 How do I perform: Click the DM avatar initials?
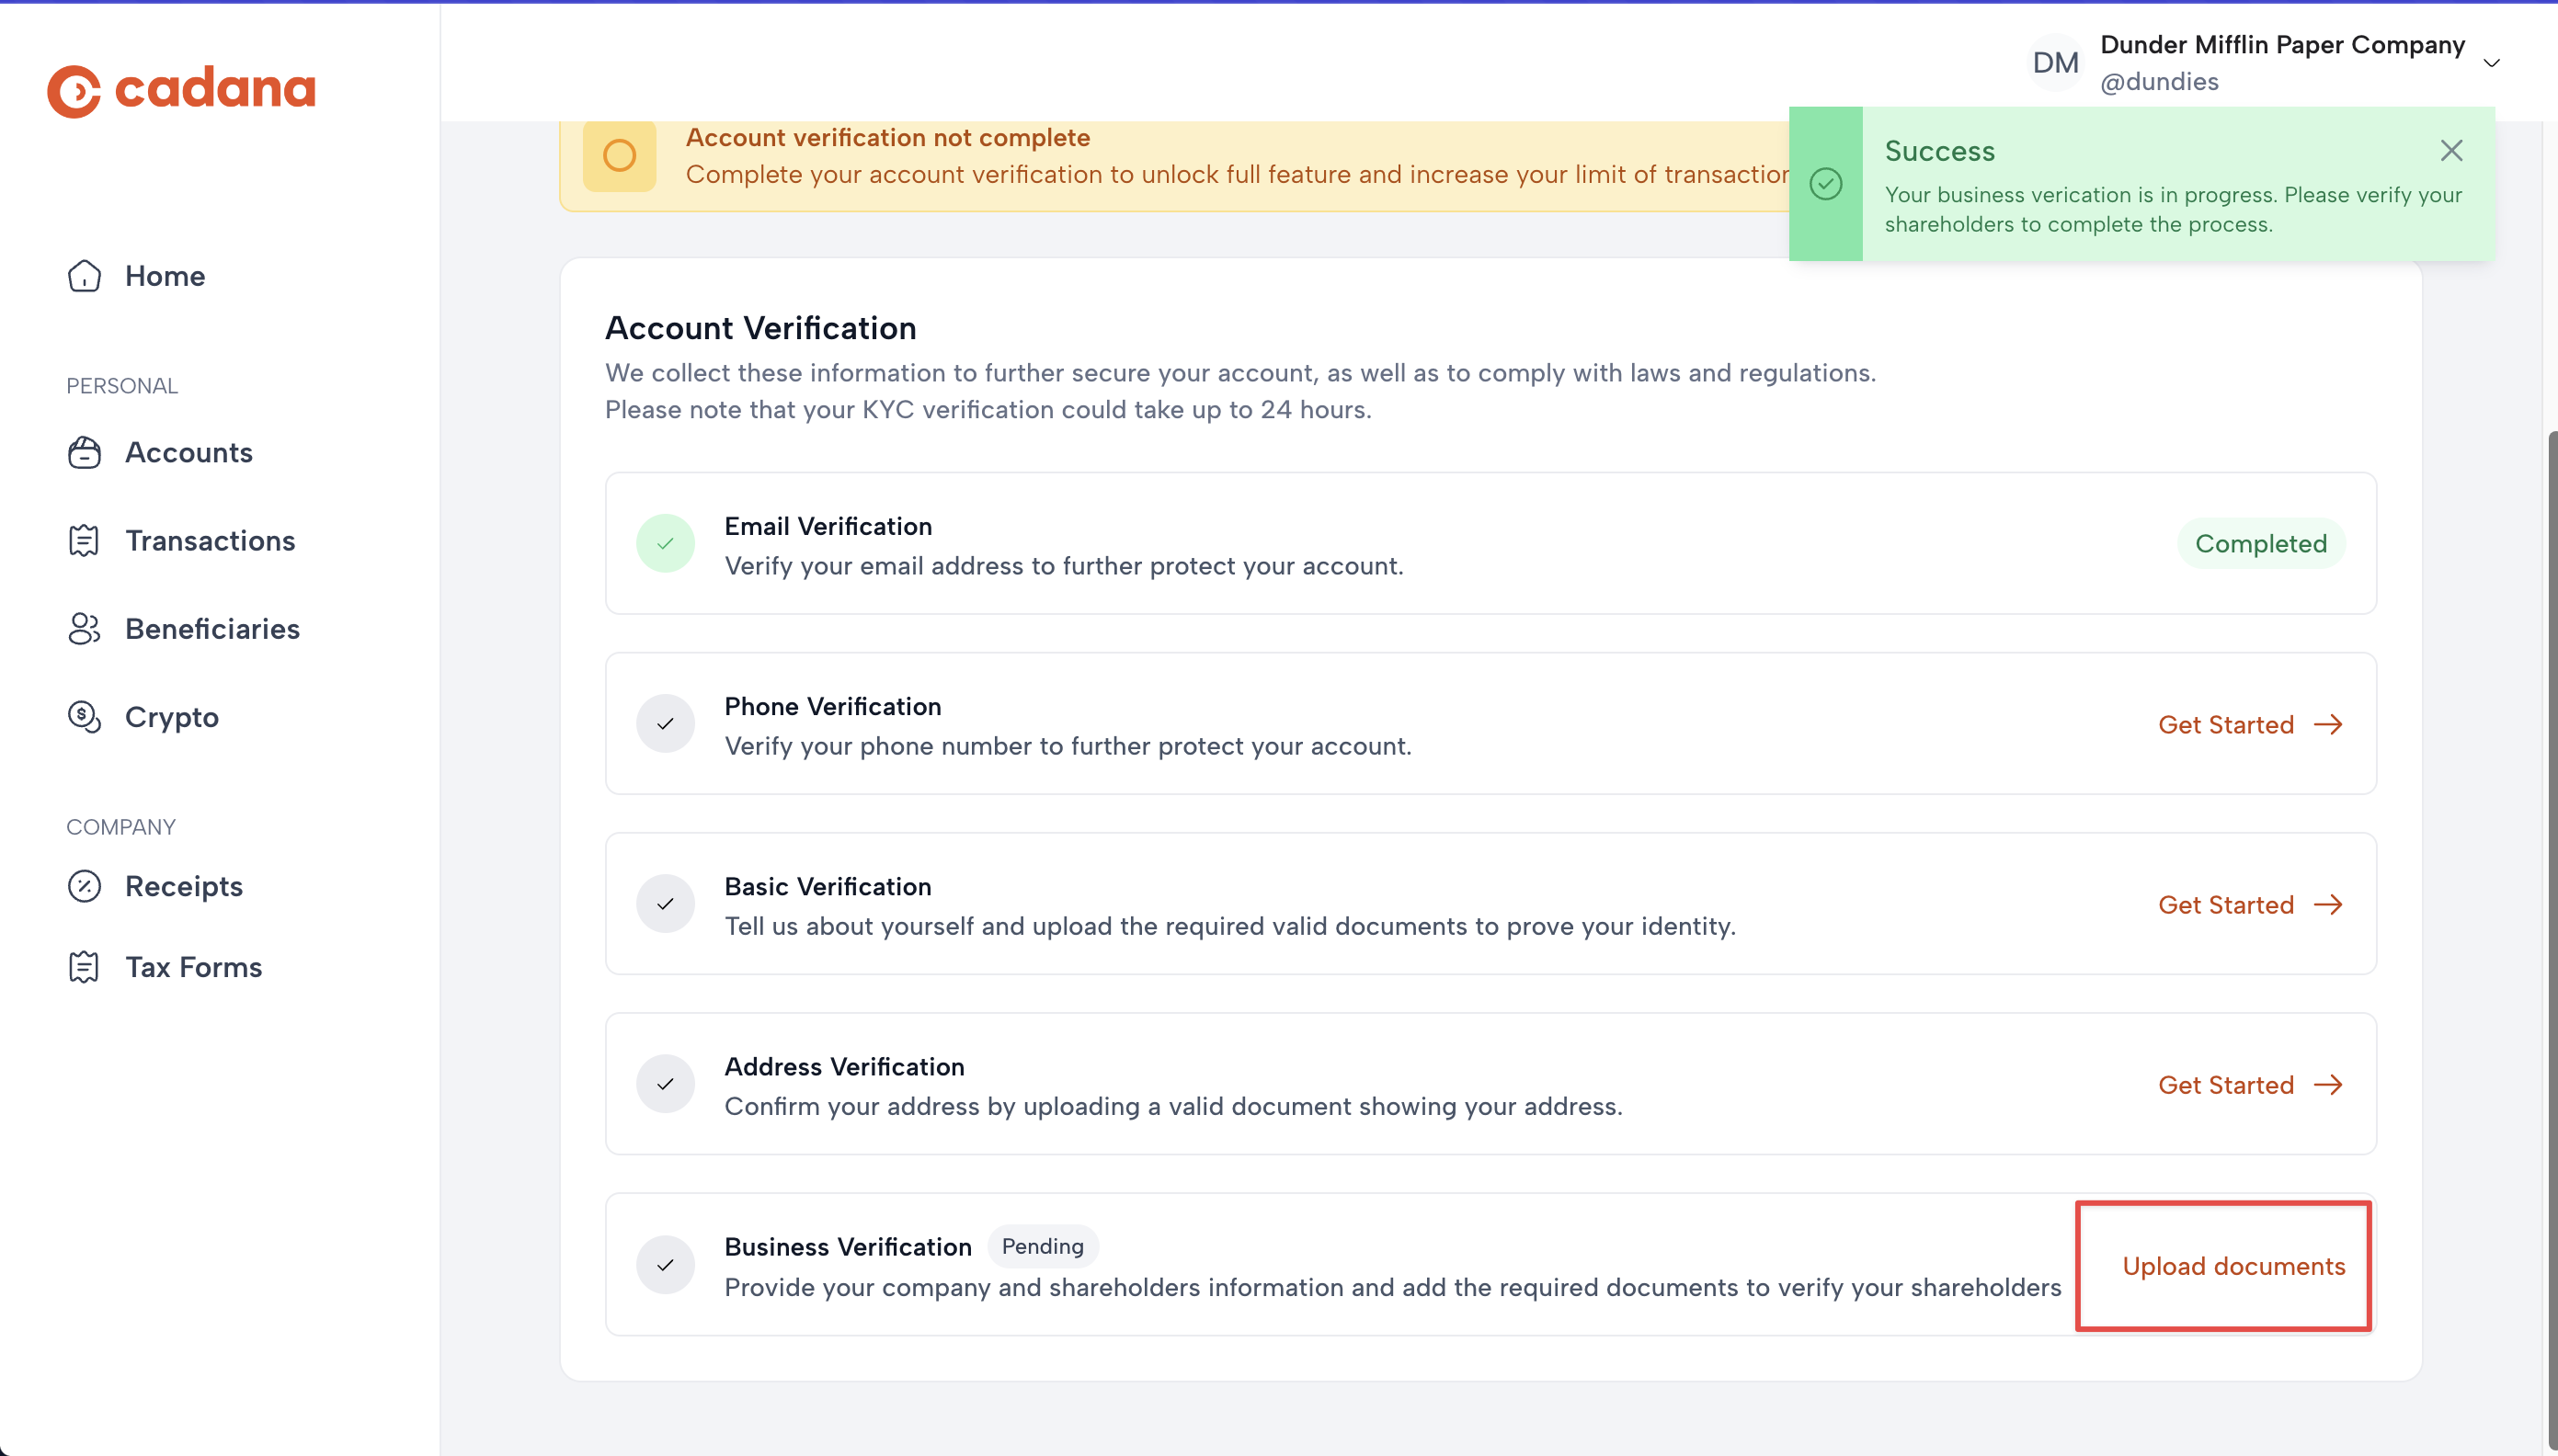pos(2055,63)
